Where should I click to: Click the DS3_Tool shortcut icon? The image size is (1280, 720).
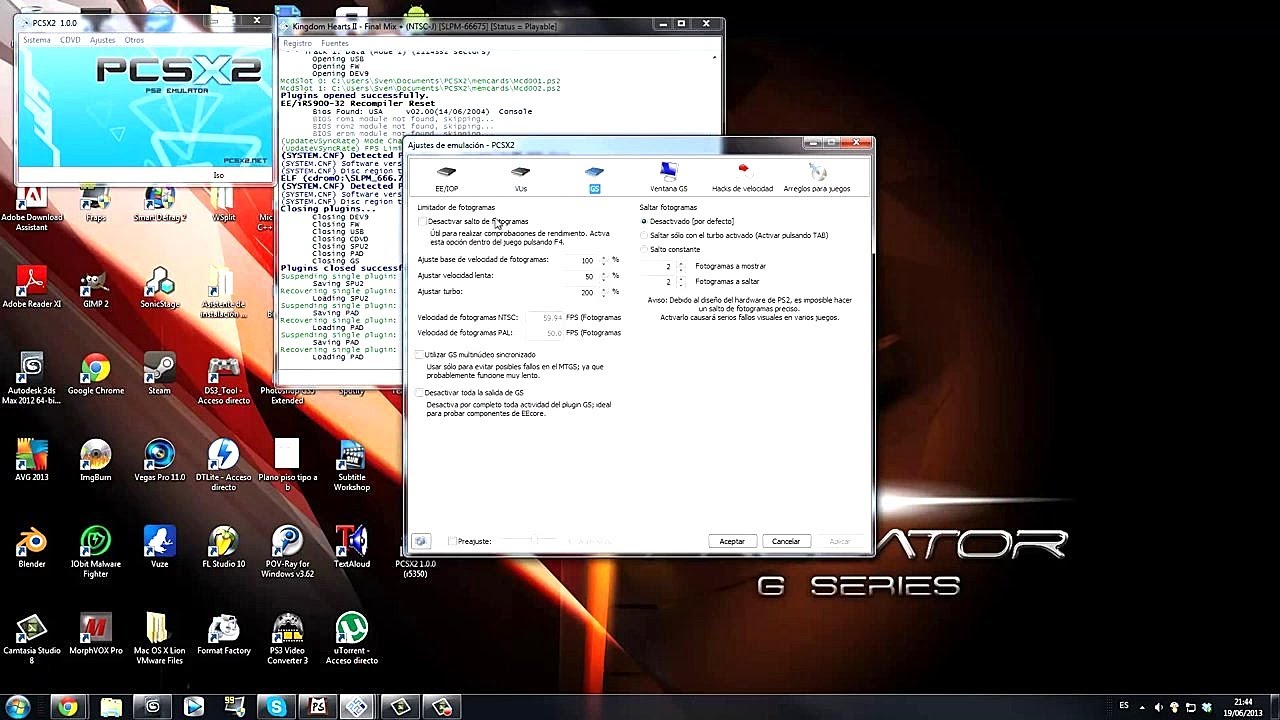pos(223,378)
